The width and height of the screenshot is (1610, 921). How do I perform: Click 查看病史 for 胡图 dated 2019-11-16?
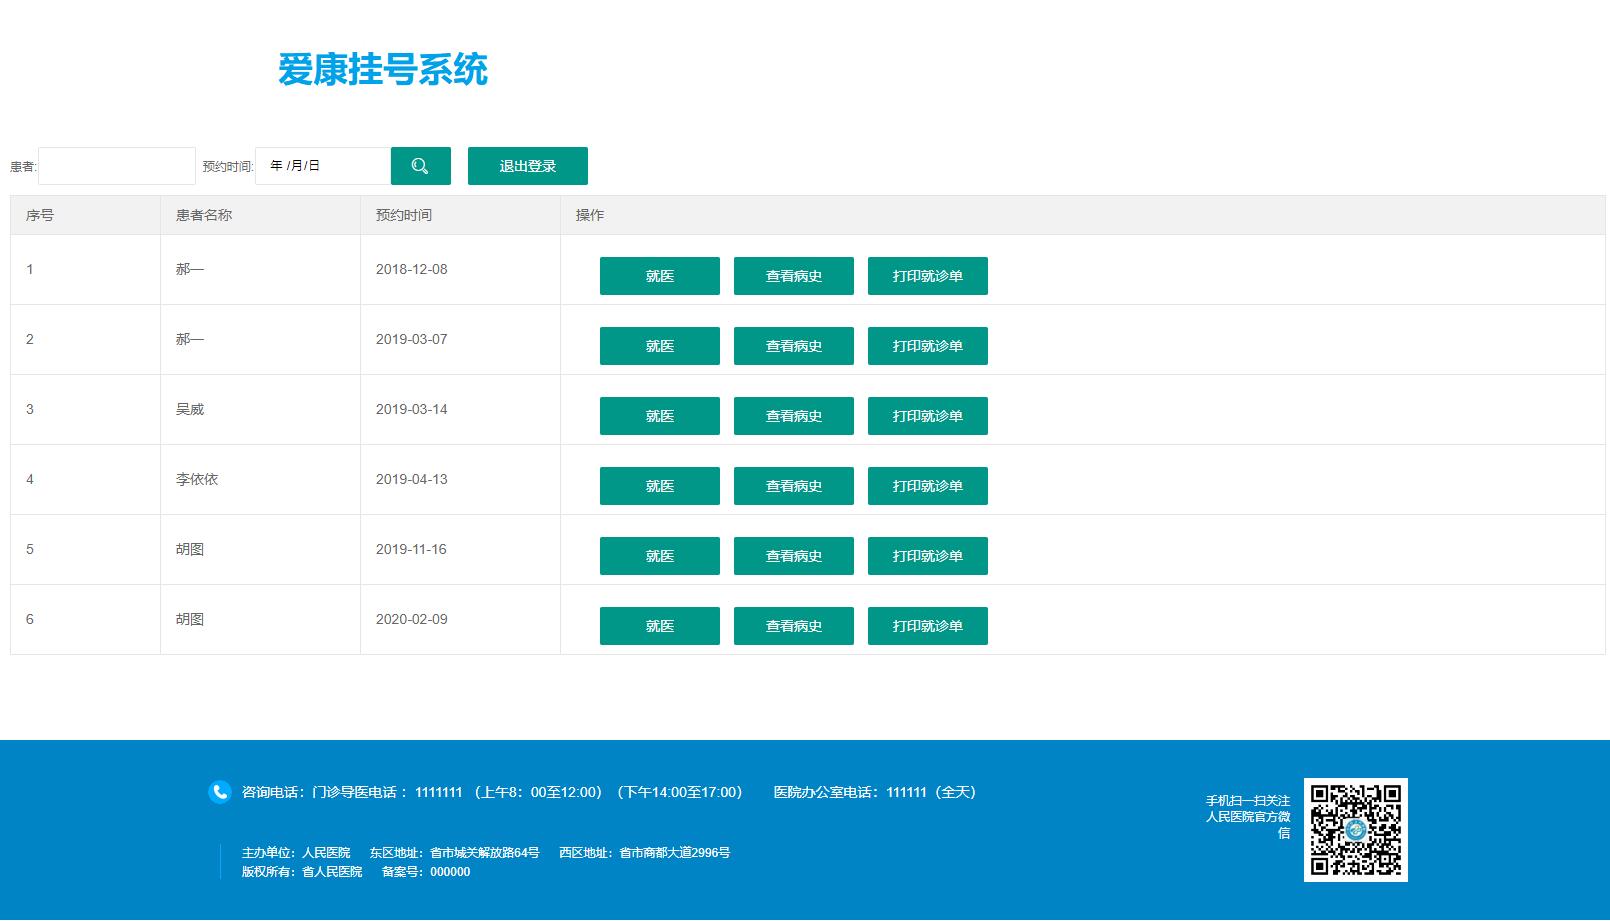(793, 555)
